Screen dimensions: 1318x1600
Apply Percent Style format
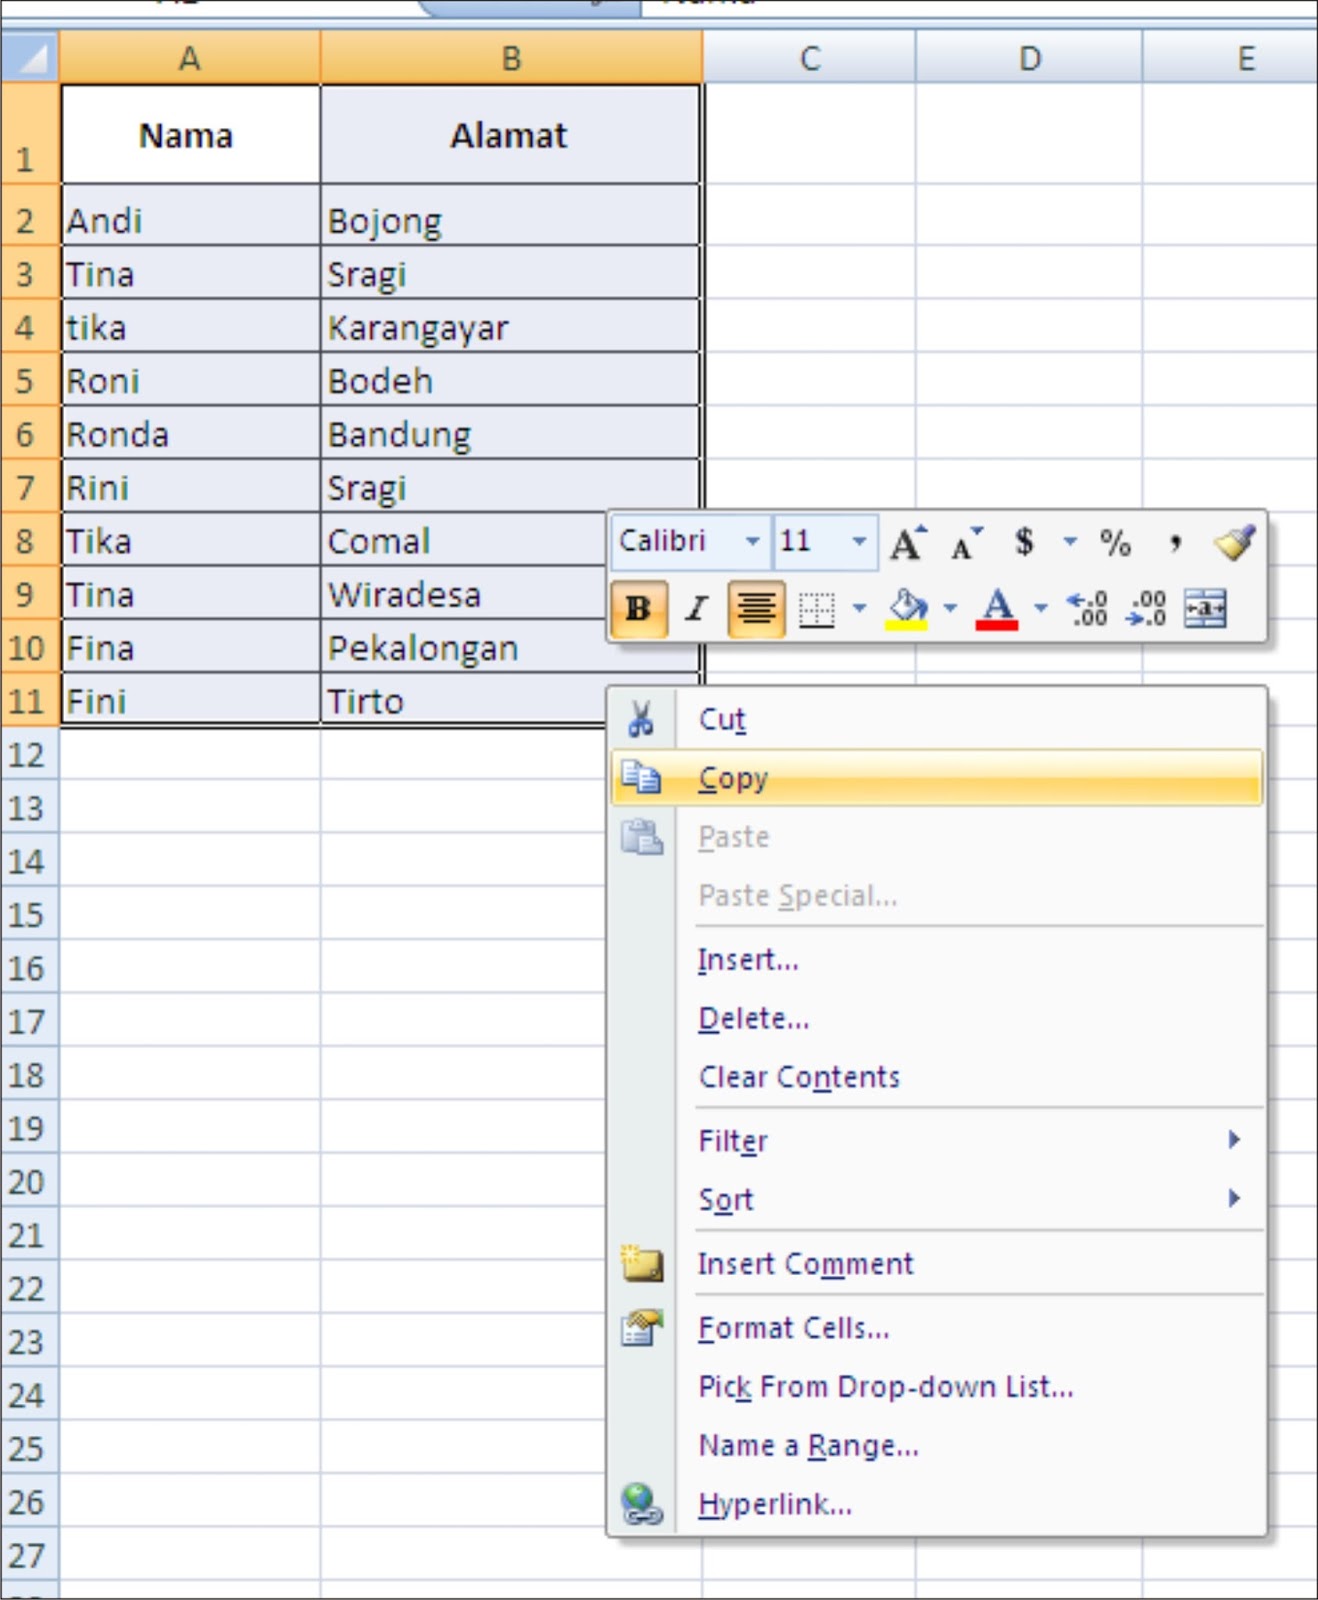[x=1115, y=543]
